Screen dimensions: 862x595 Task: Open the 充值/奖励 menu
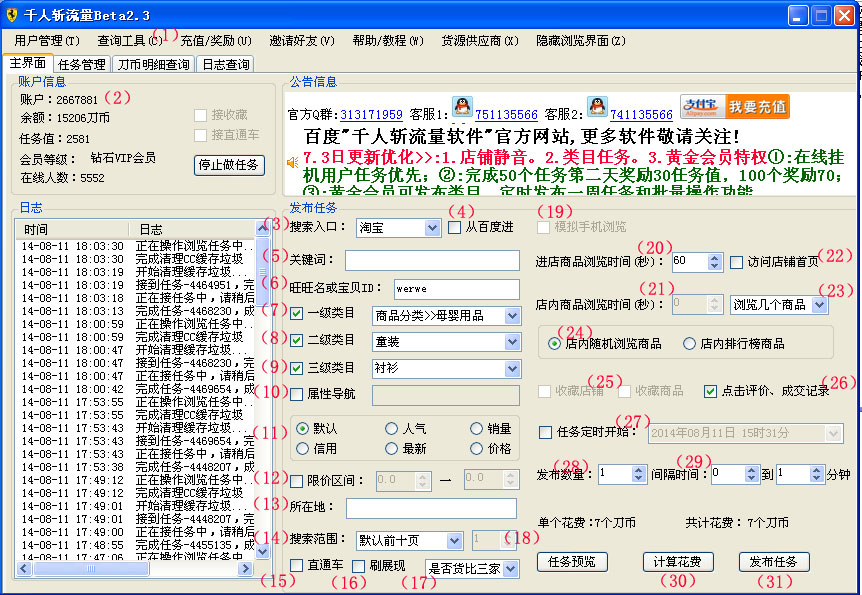coord(208,41)
